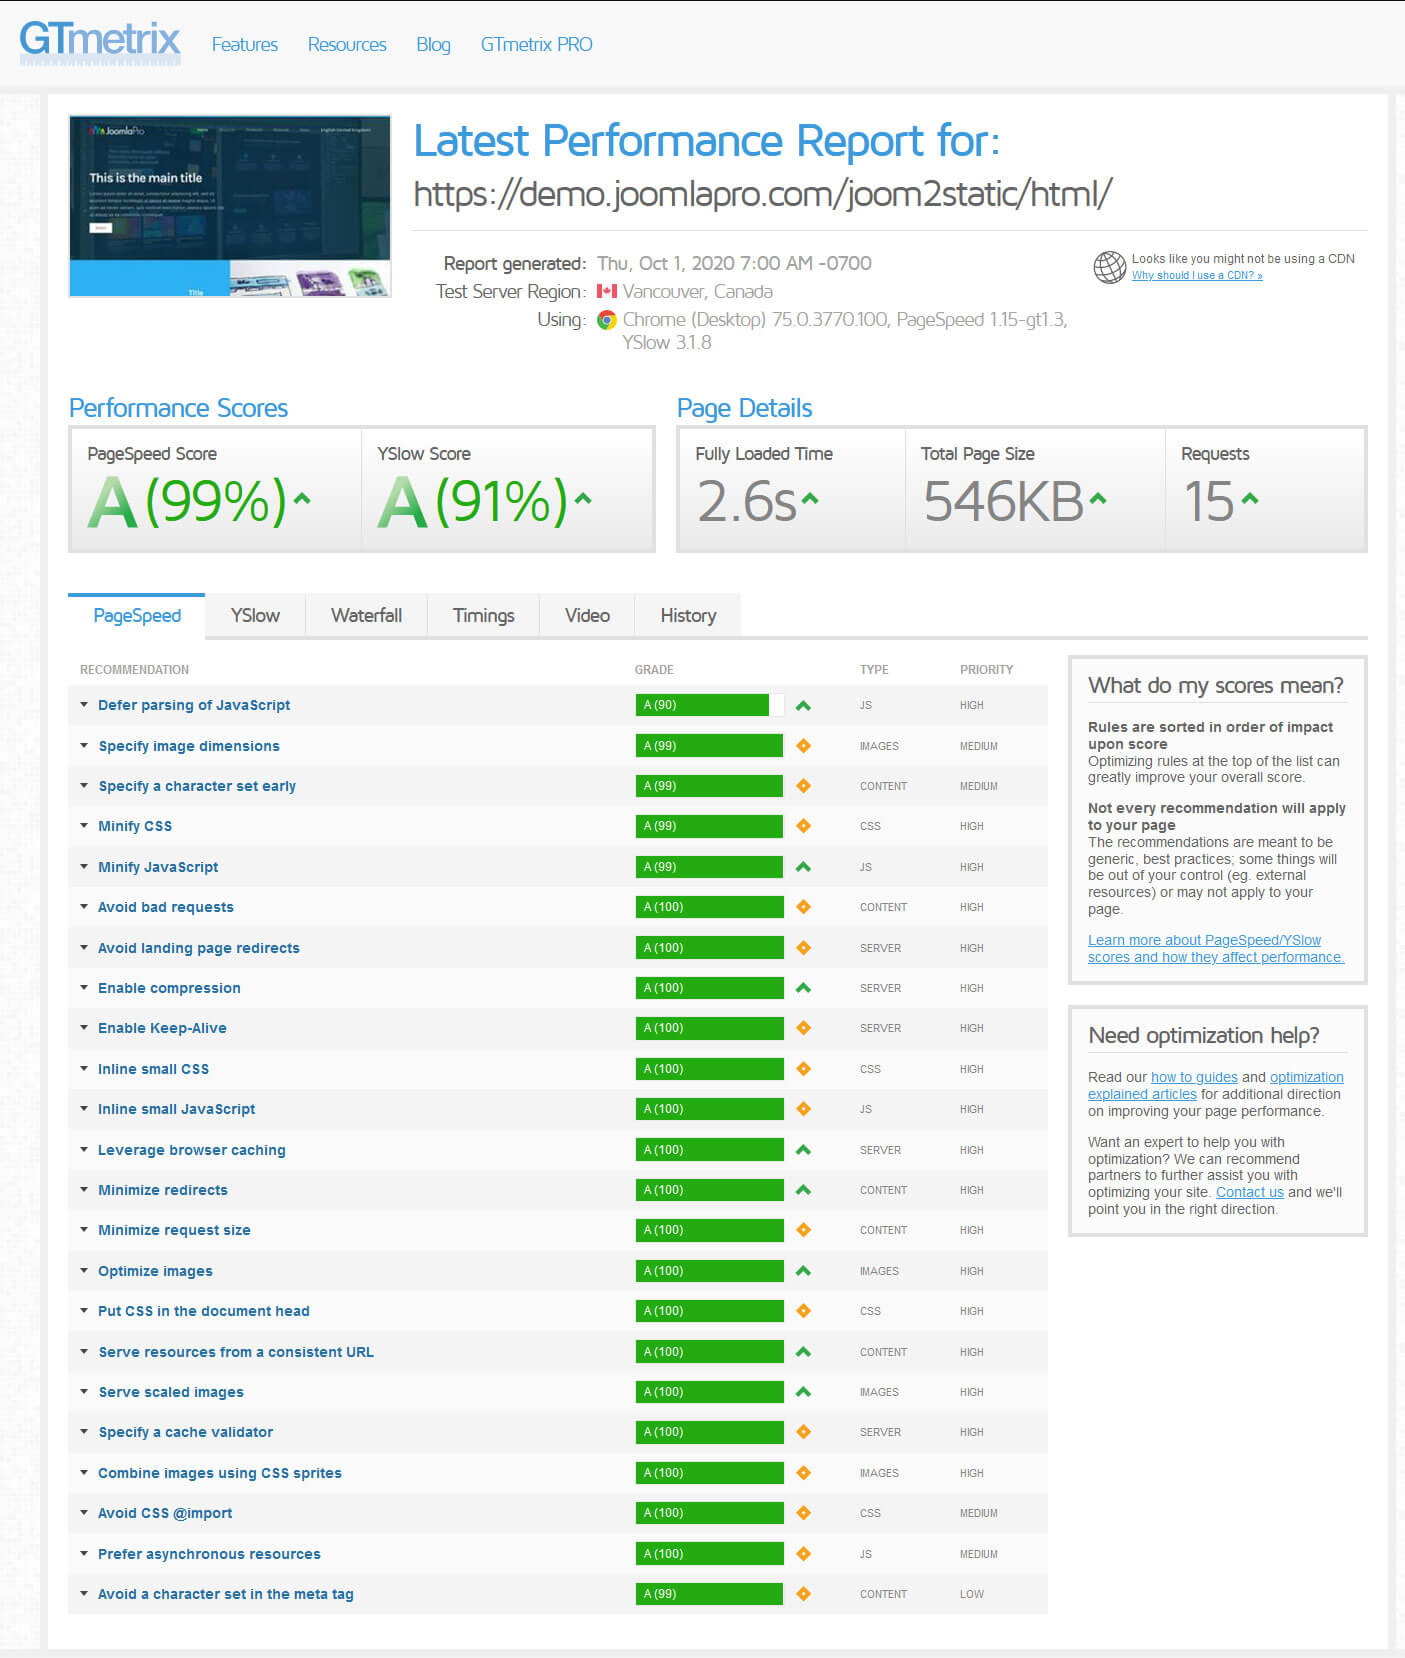The image size is (1405, 1658).
Task: Sort by the GRADE column header
Action: (654, 670)
